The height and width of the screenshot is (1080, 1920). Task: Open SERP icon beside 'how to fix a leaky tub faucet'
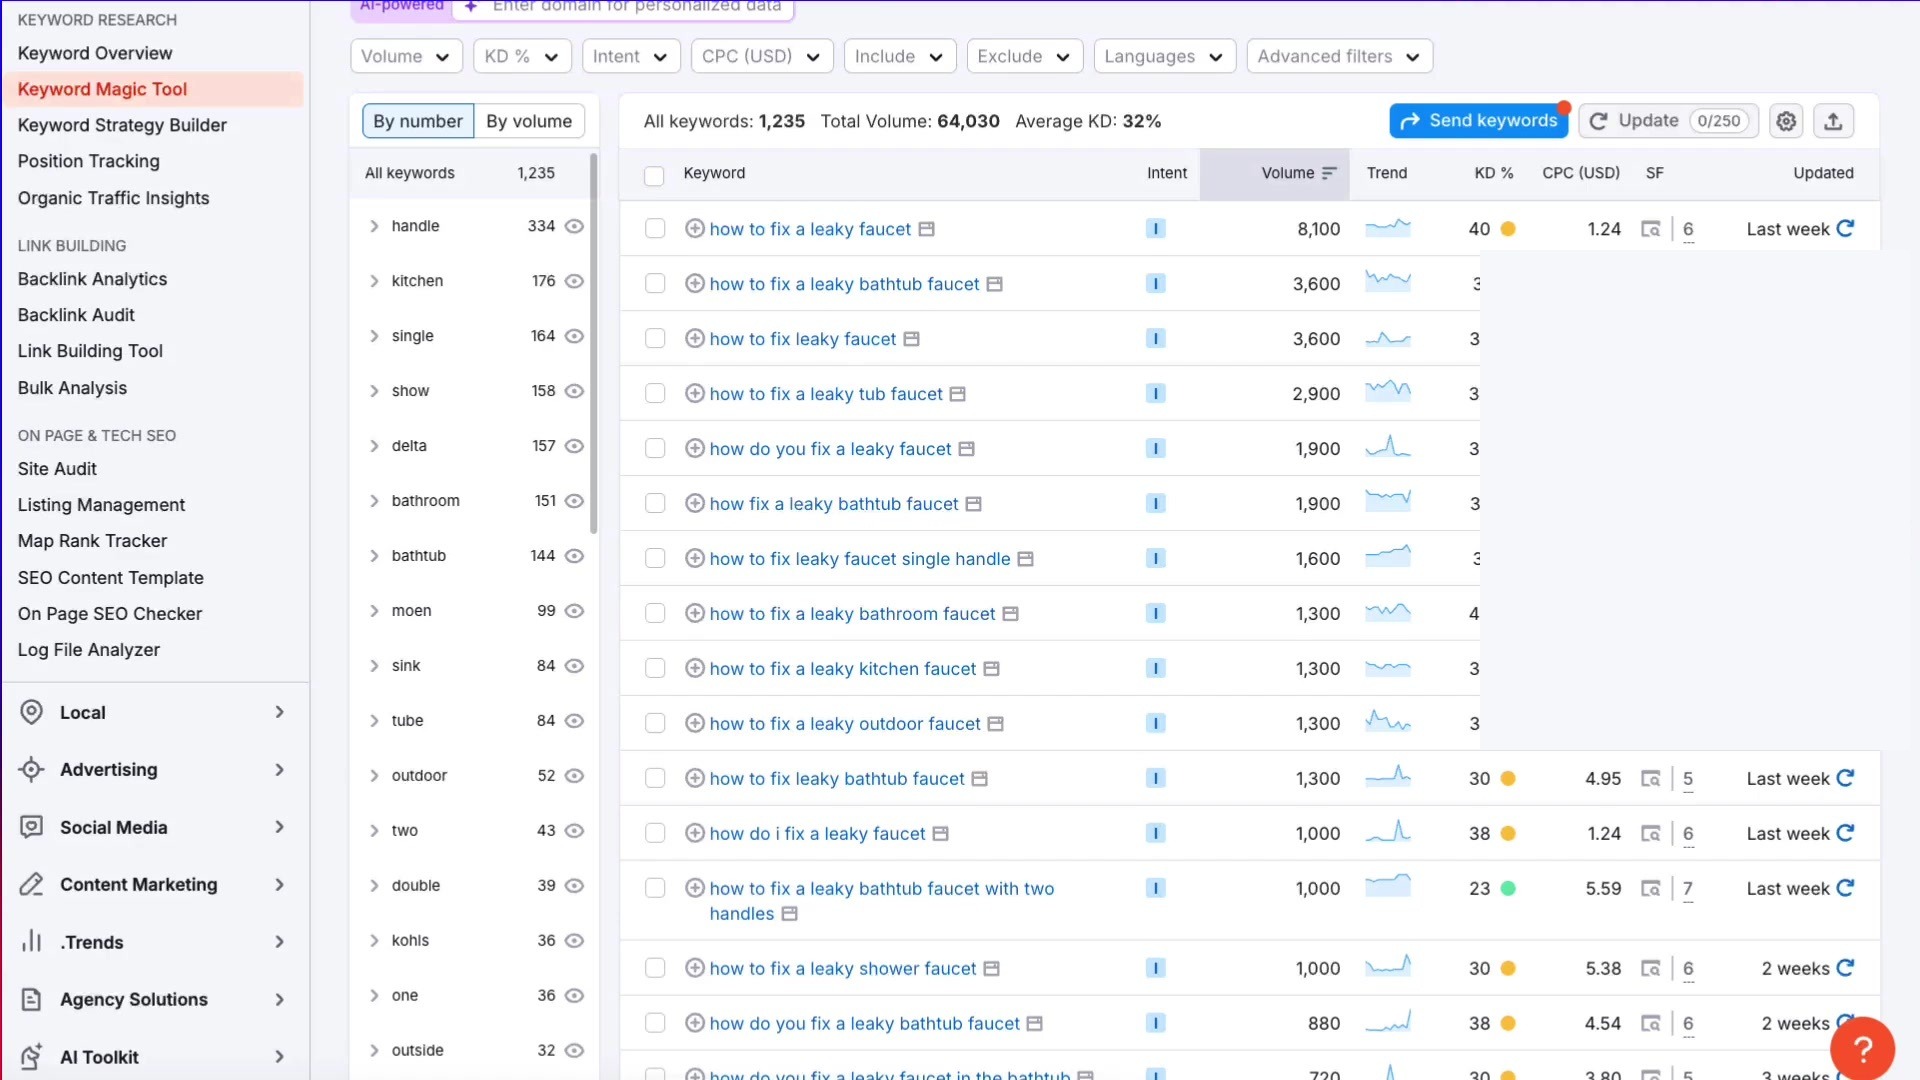point(957,394)
